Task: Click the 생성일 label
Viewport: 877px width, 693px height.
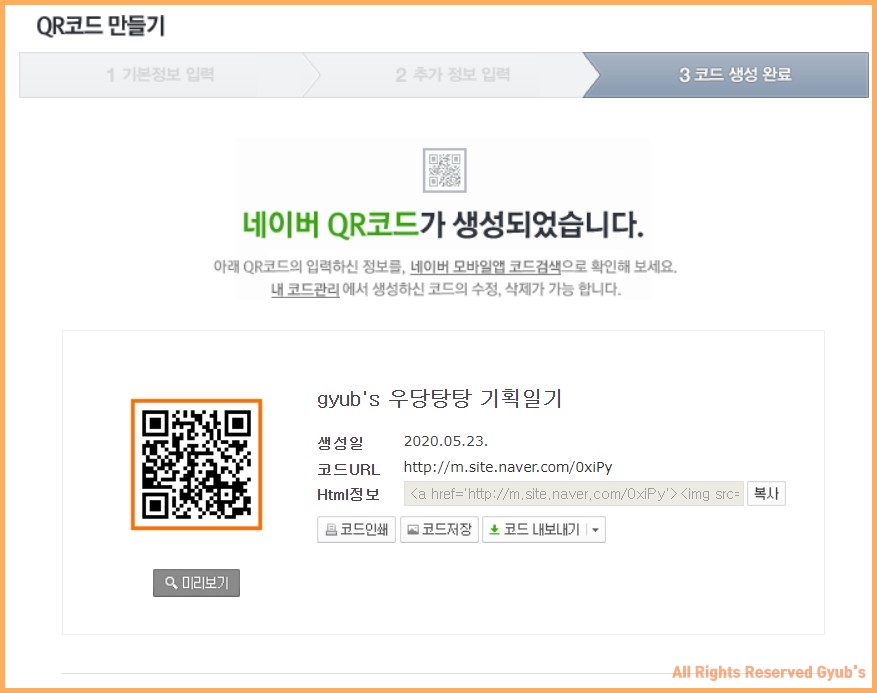Action: (341, 444)
